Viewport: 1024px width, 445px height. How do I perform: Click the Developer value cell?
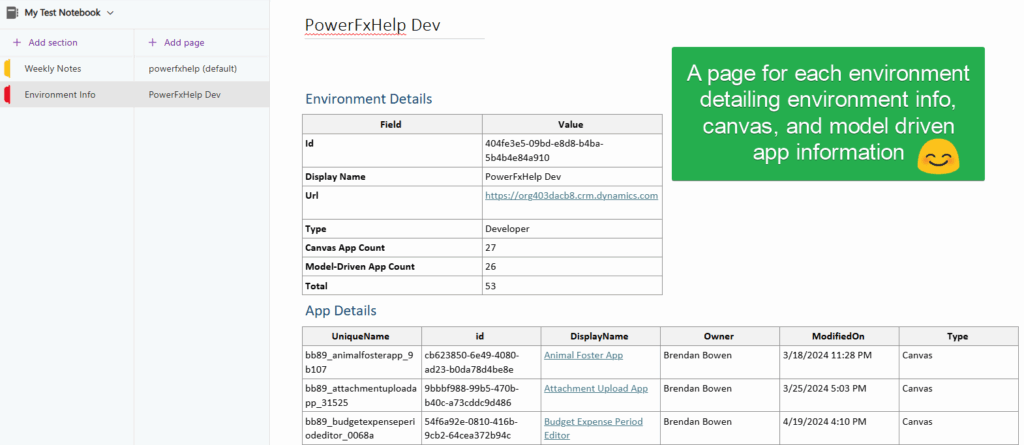tap(572, 229)
